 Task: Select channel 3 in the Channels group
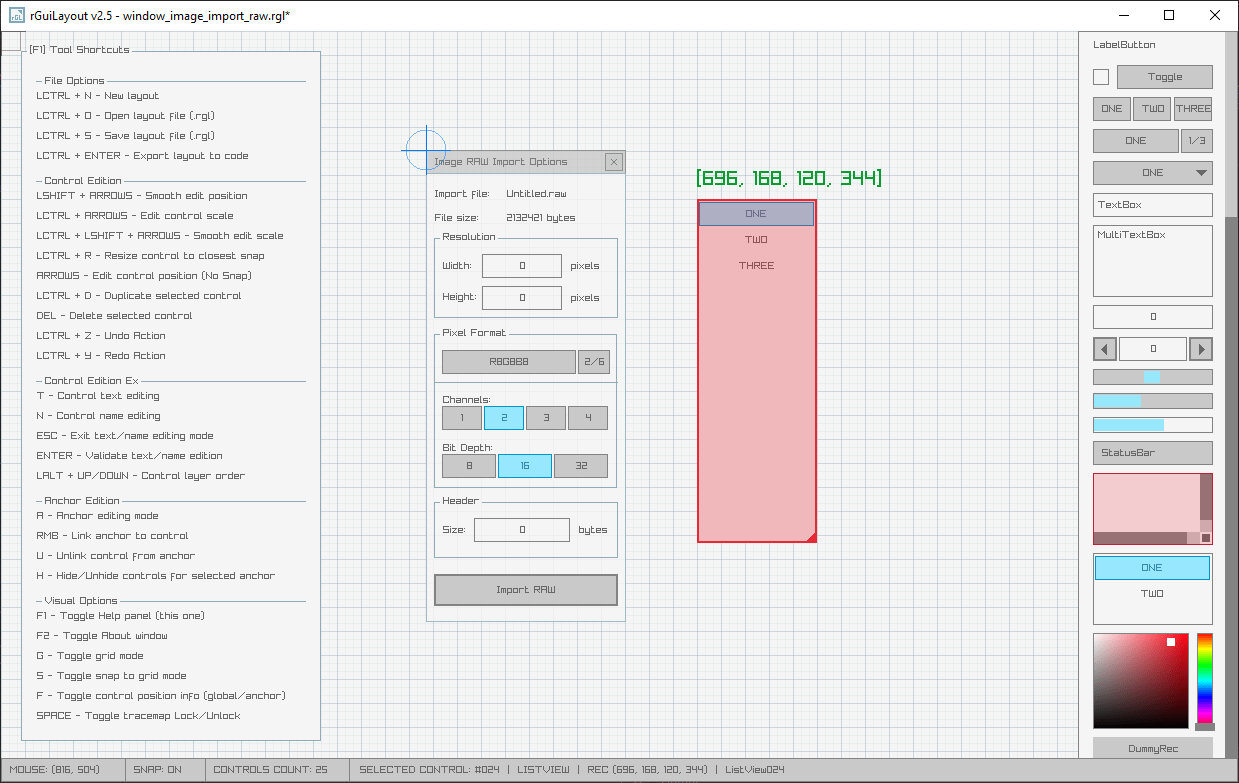coord(545,417)
